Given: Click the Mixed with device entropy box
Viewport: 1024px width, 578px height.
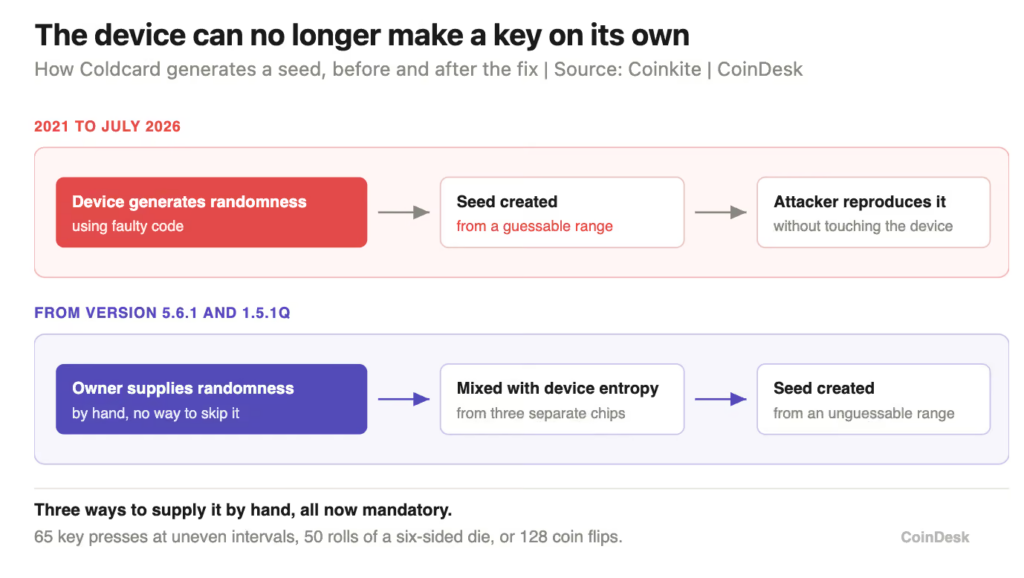Looking at the screenshot, I should point(562,399).
